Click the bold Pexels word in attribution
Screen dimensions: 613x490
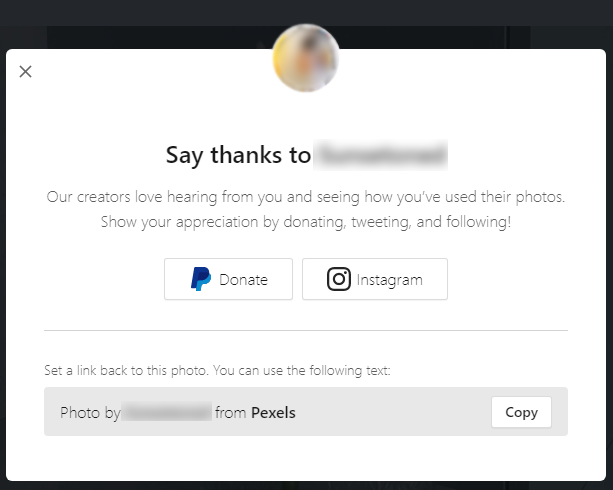273,412
